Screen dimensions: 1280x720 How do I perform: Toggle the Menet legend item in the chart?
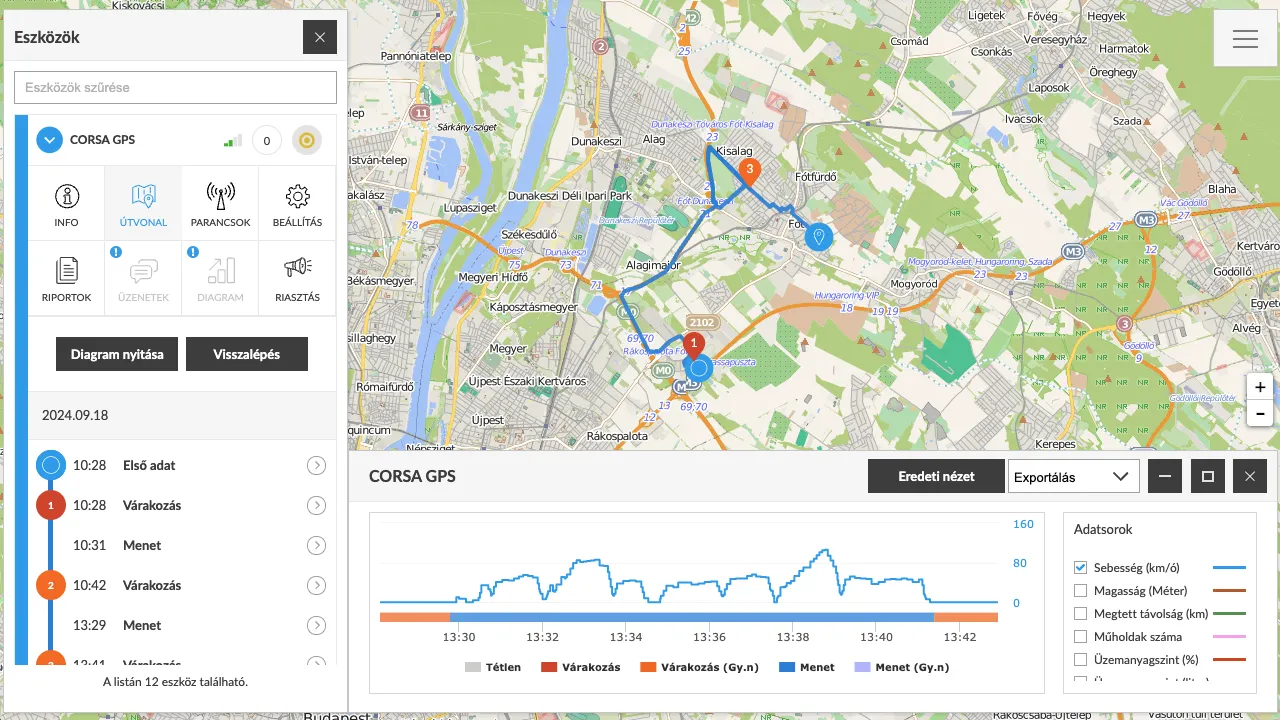(x=808, y=667)
